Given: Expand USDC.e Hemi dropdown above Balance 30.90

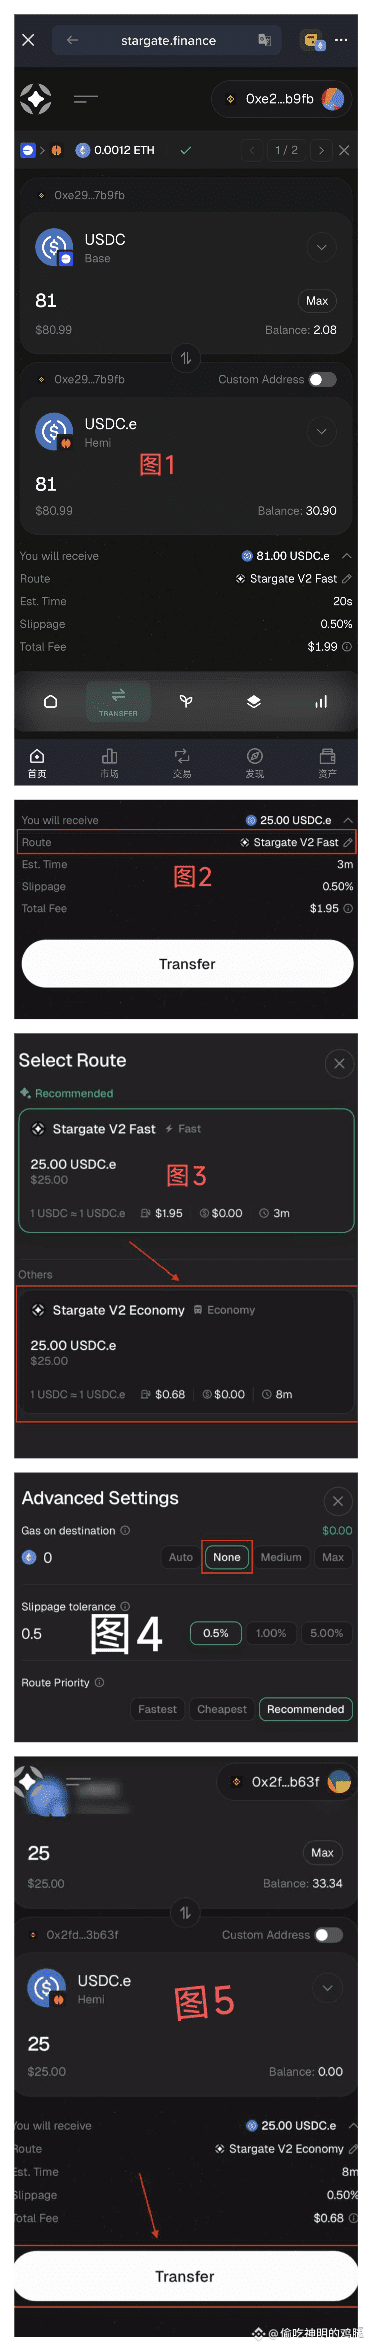Looking at the screenshot, I should [322, 431].
